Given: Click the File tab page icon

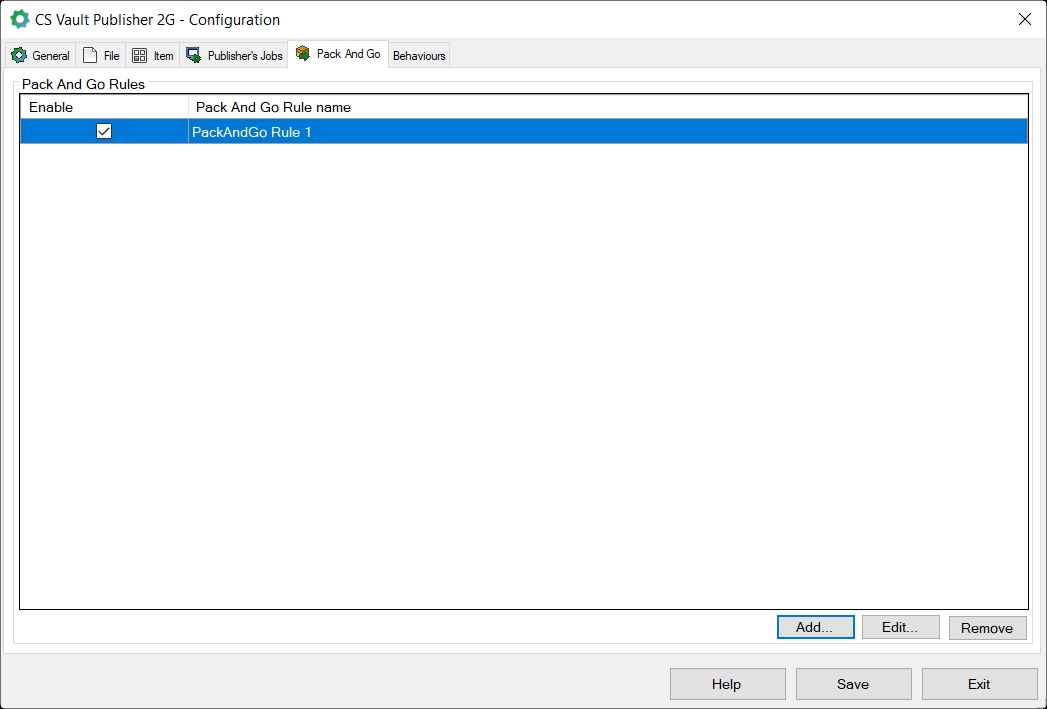Looking at the screenshot, I should pos(90,56).
